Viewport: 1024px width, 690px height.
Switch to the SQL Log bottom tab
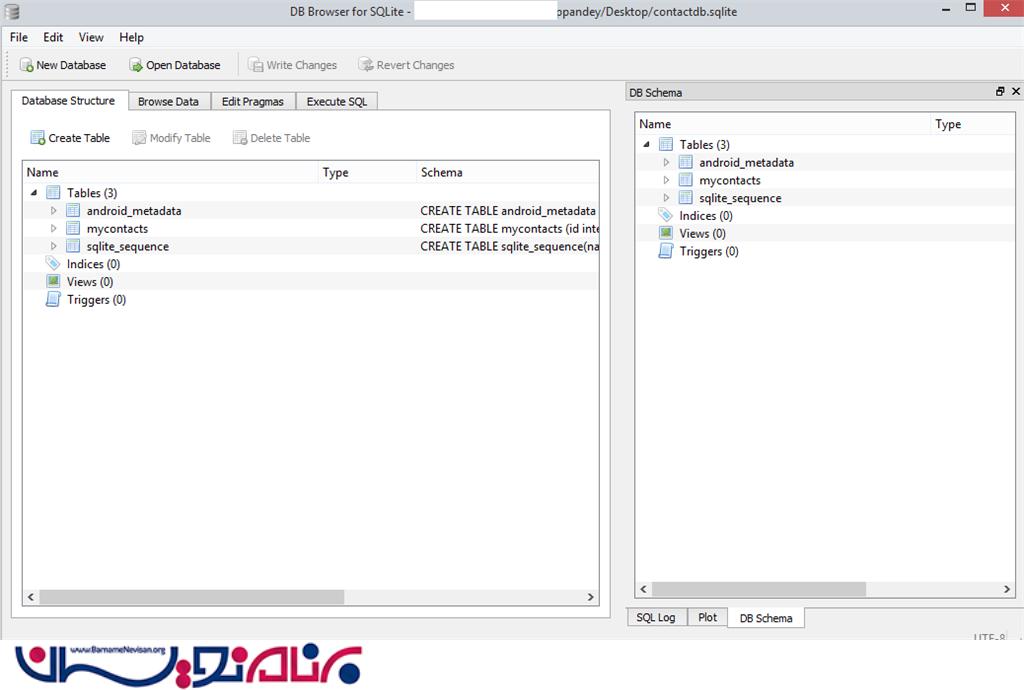tap(656, 618)
